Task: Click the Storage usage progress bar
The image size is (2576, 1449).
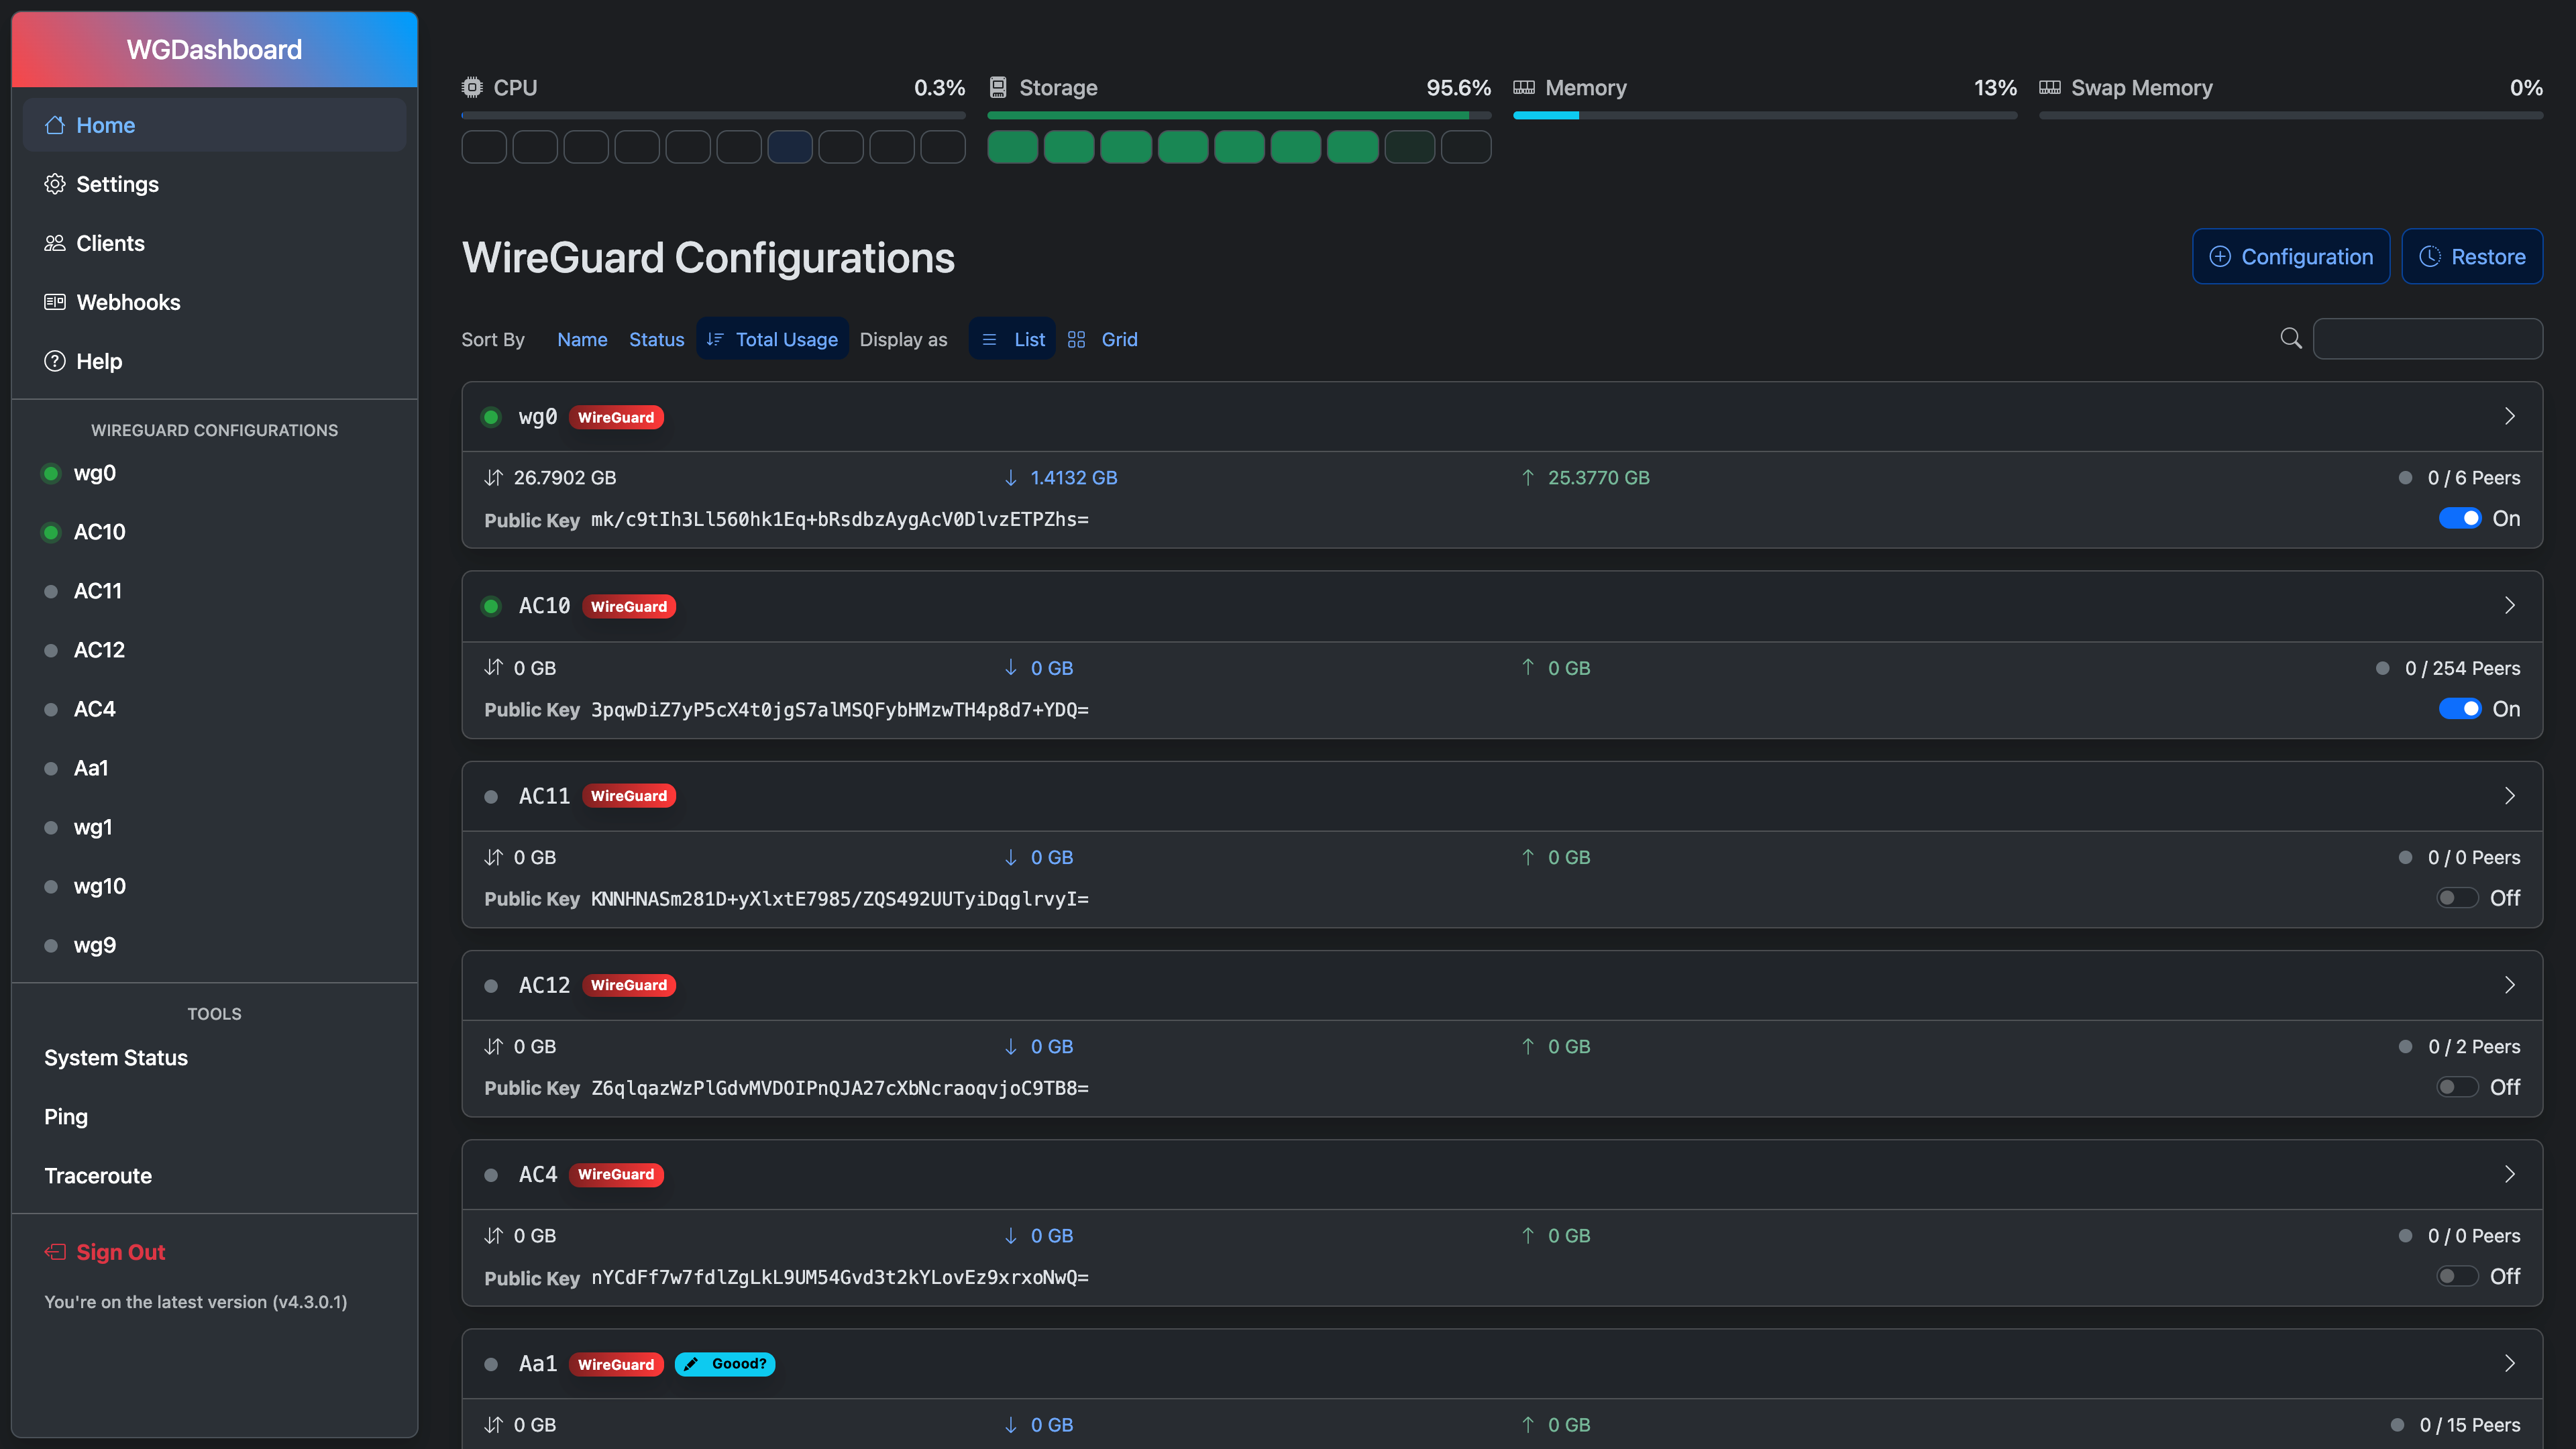Action: click(1238, 115)
